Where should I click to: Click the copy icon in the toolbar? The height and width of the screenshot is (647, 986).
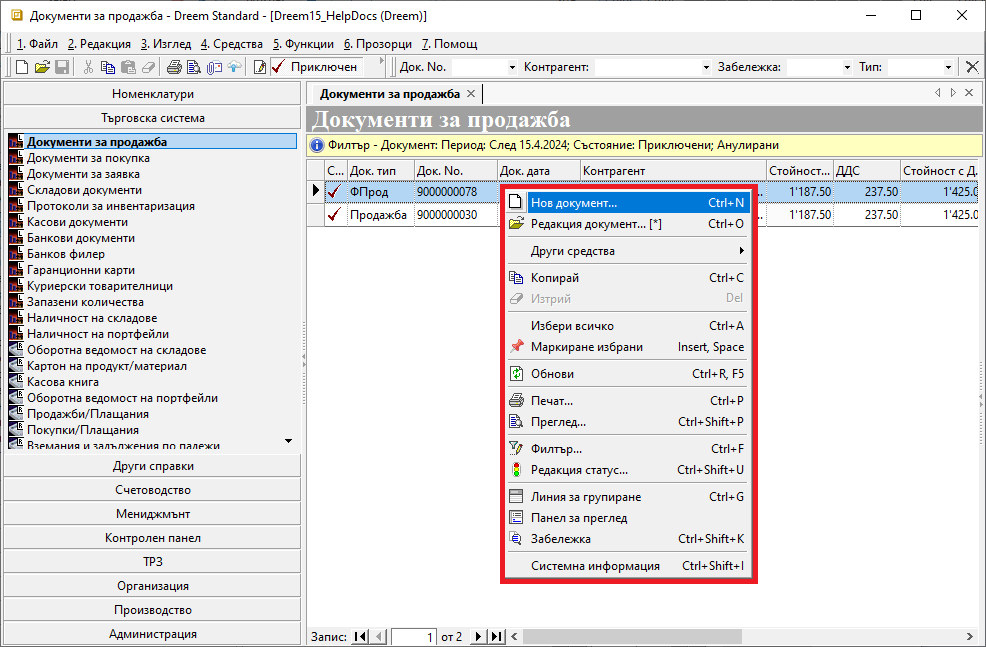[x=108, y=67]
